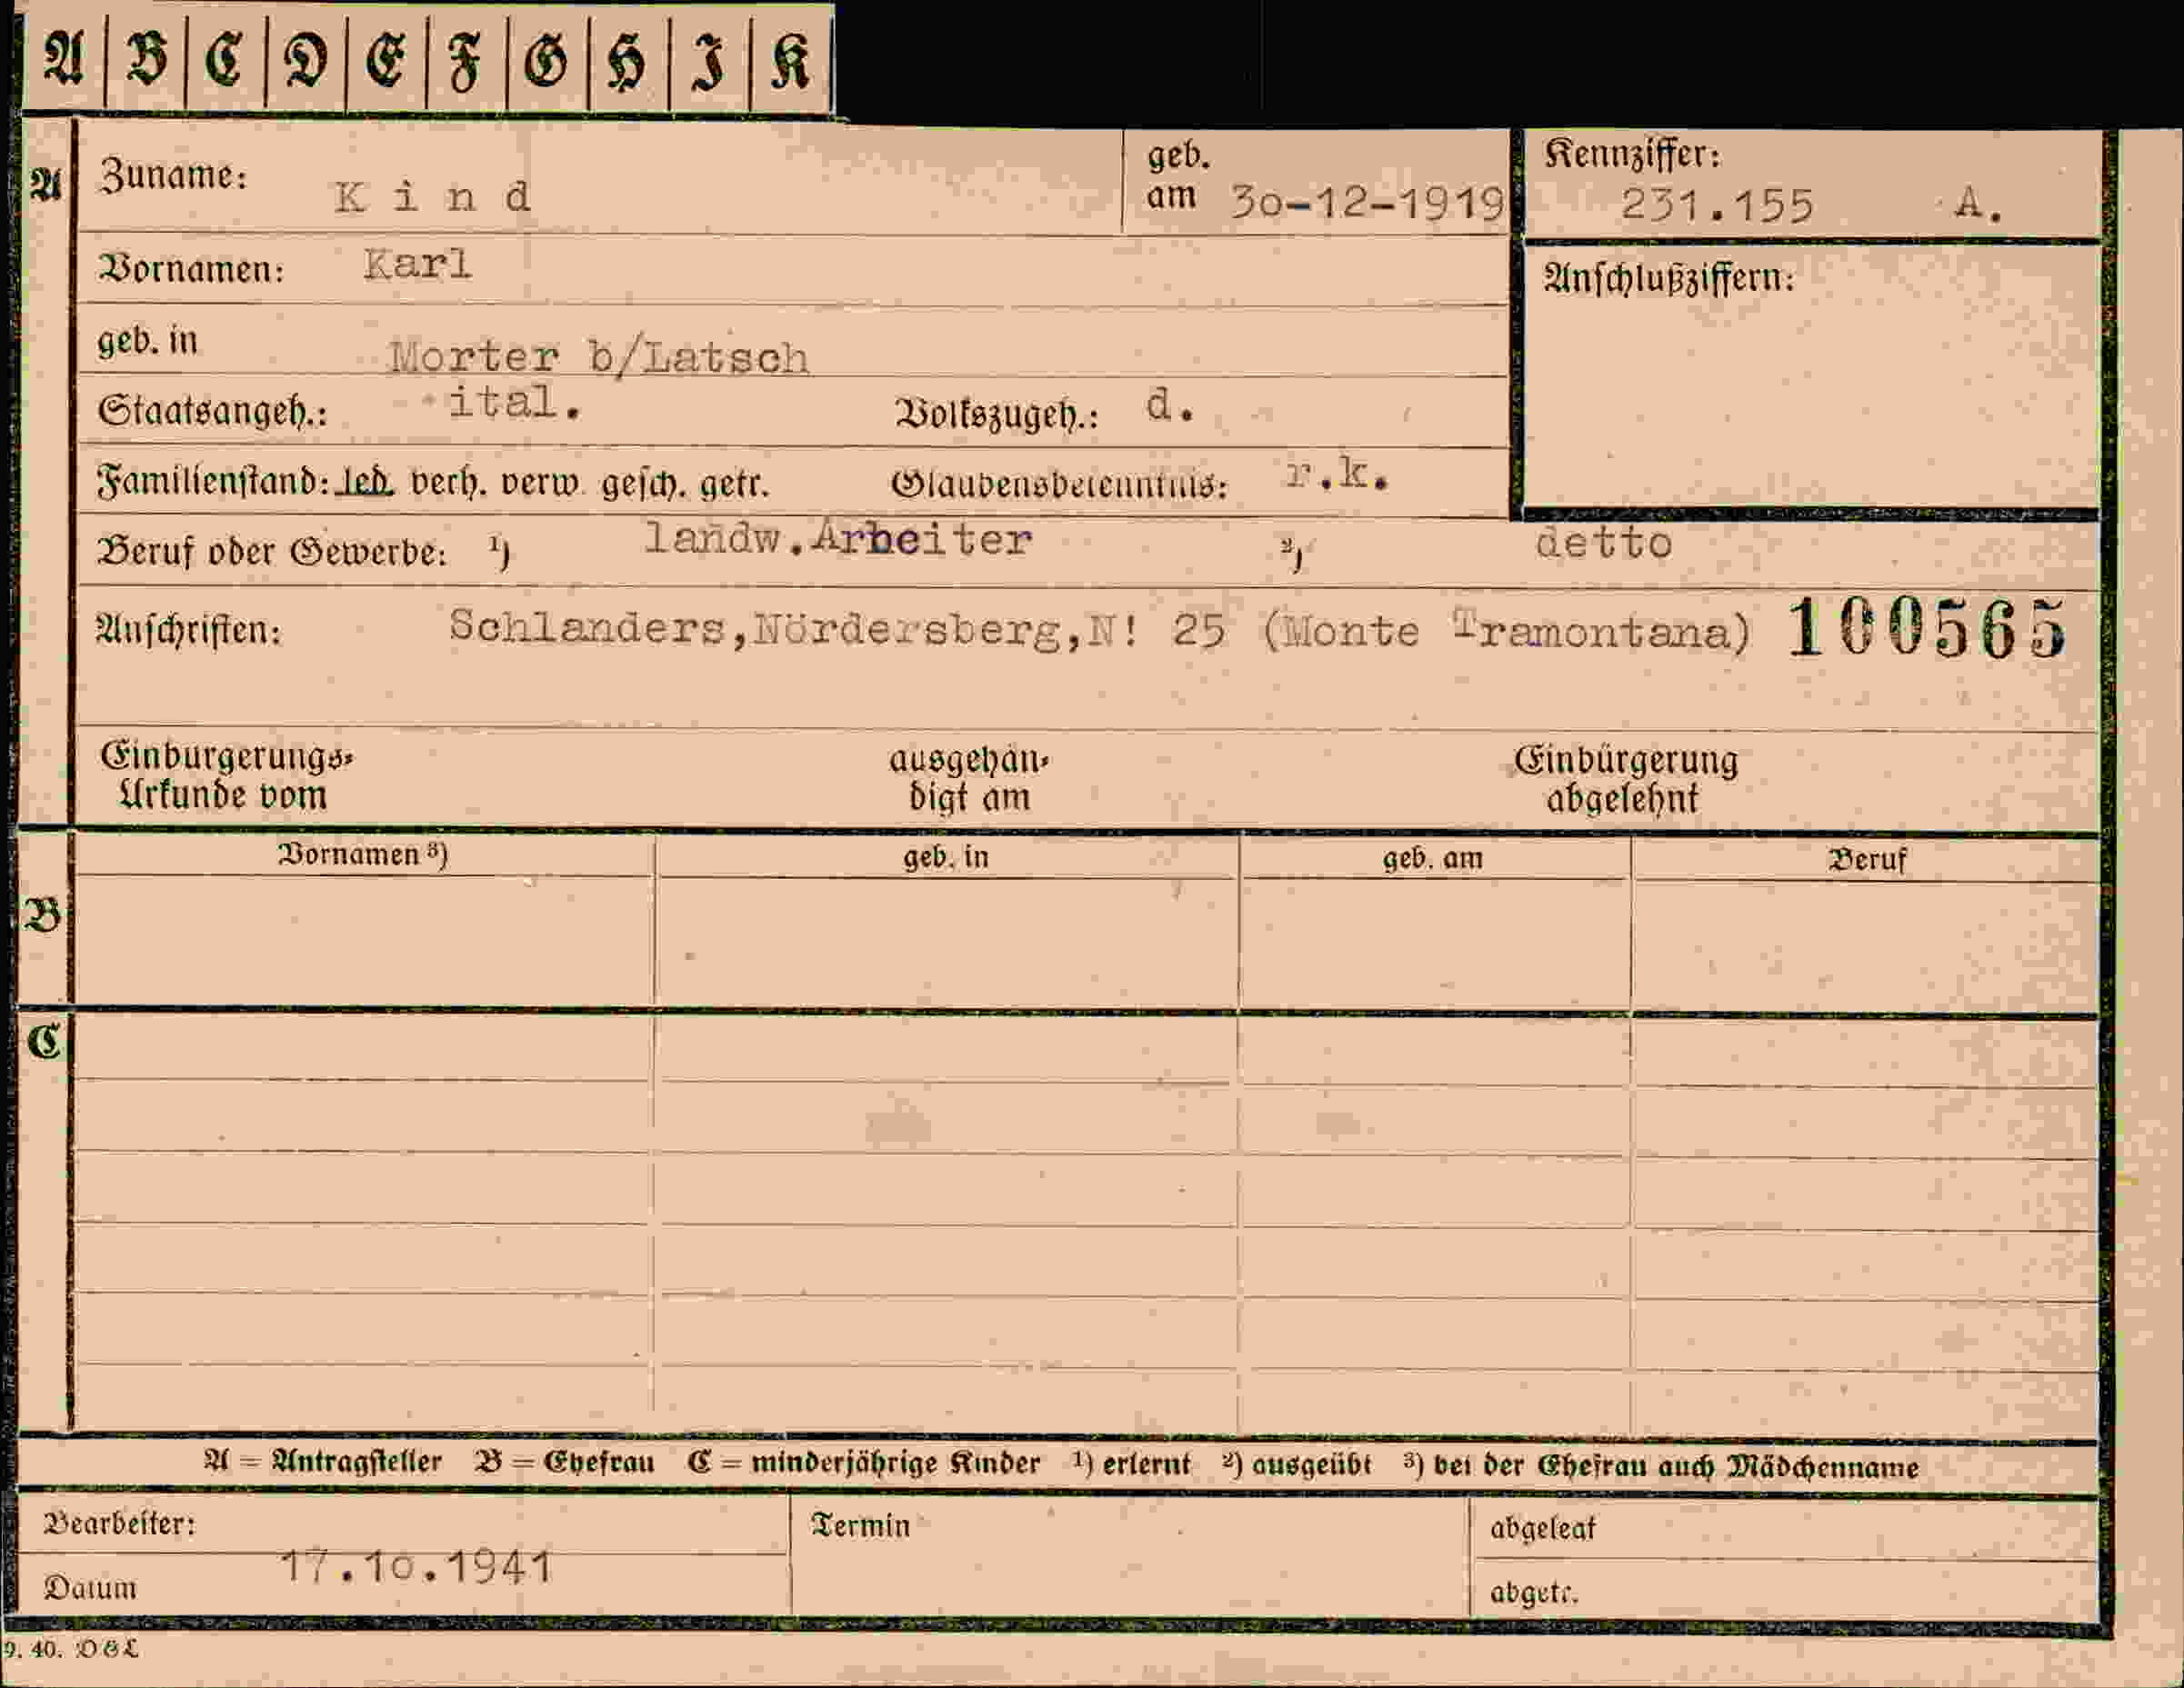Click the footnote "1) erlernt"
The width and height of the screenshot is (2184, 1688).
1131,1464
